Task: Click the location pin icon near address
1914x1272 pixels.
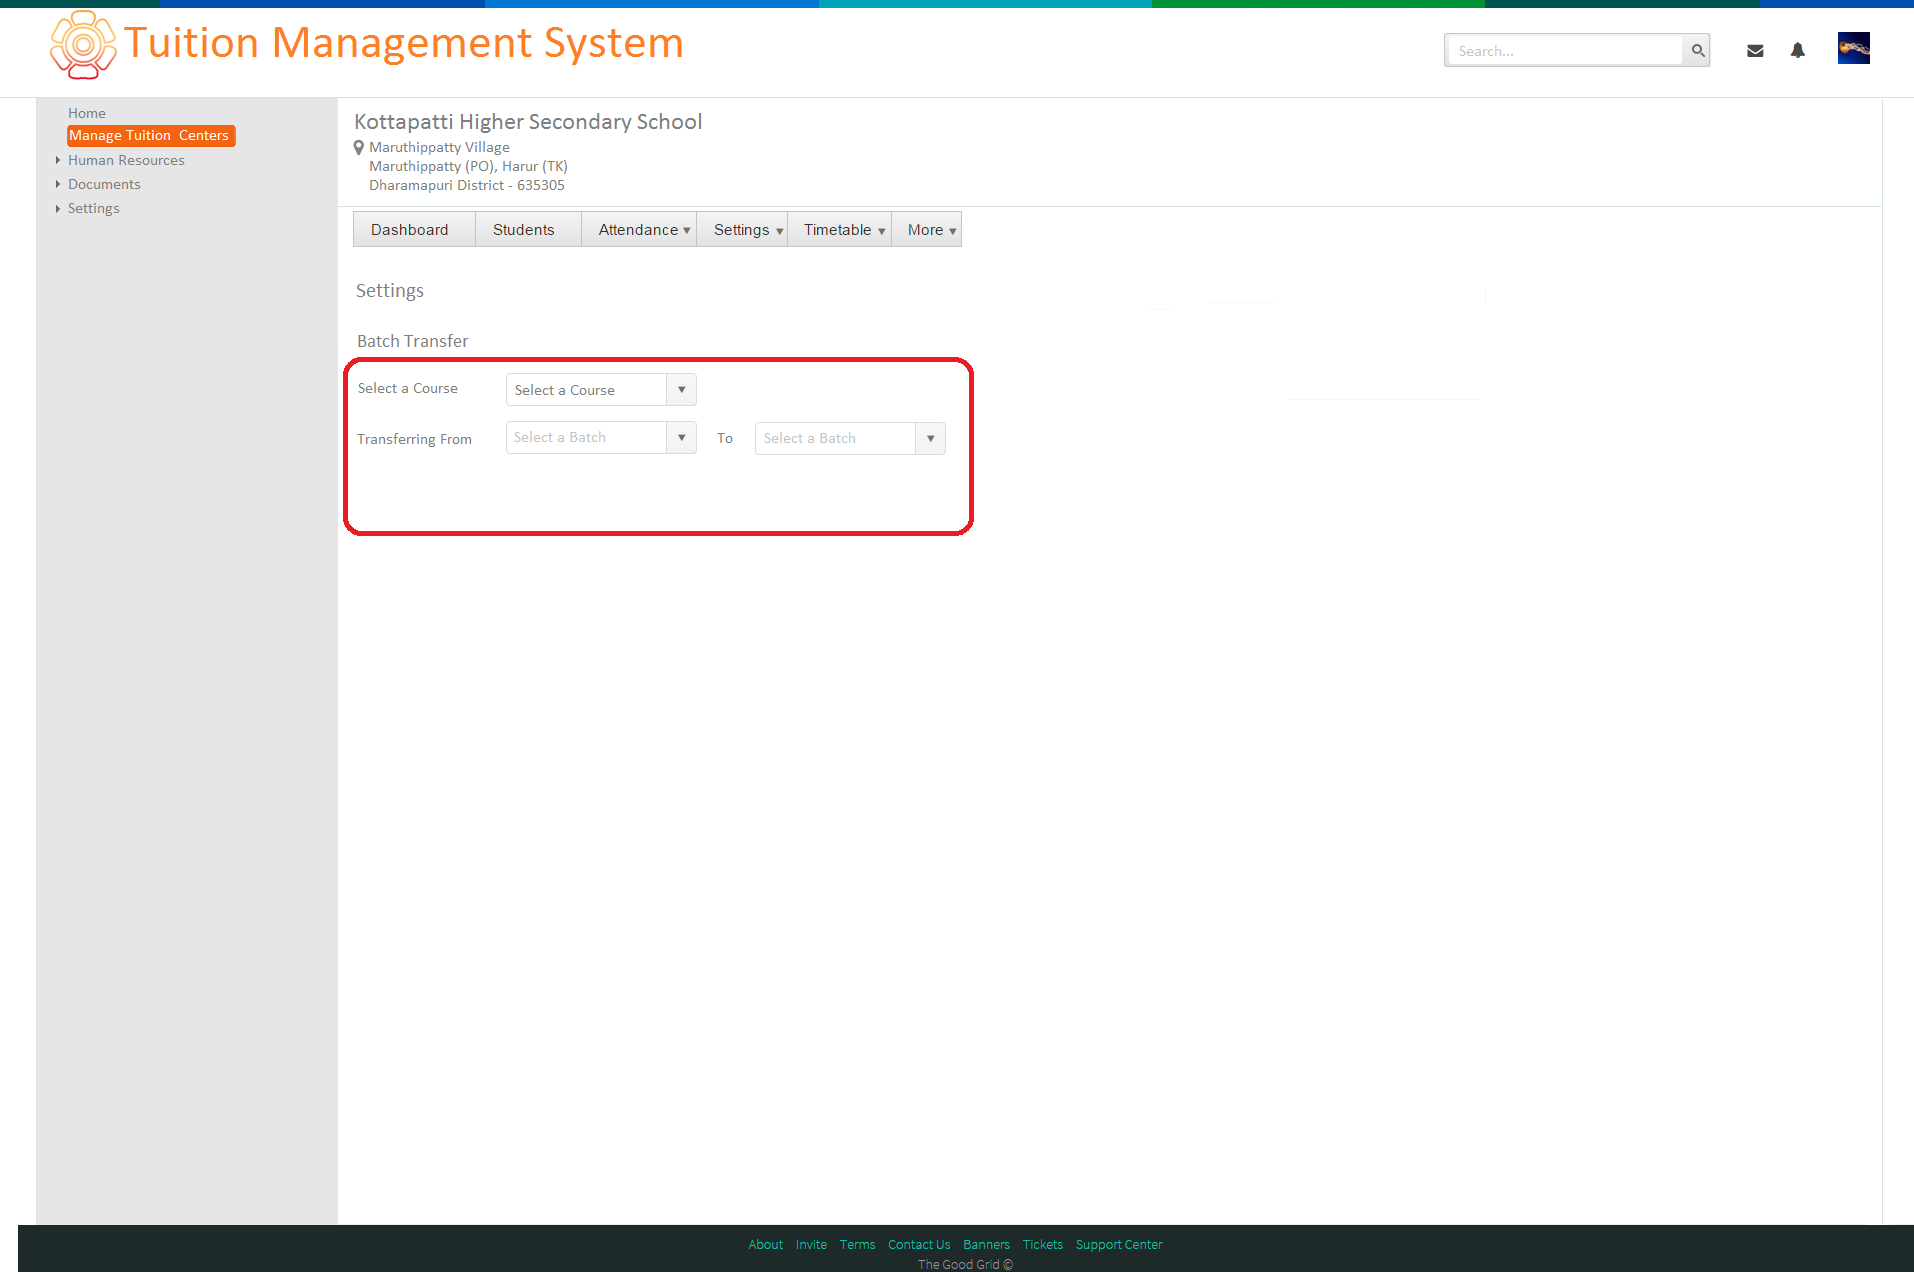Action: (x=359, y=148)
